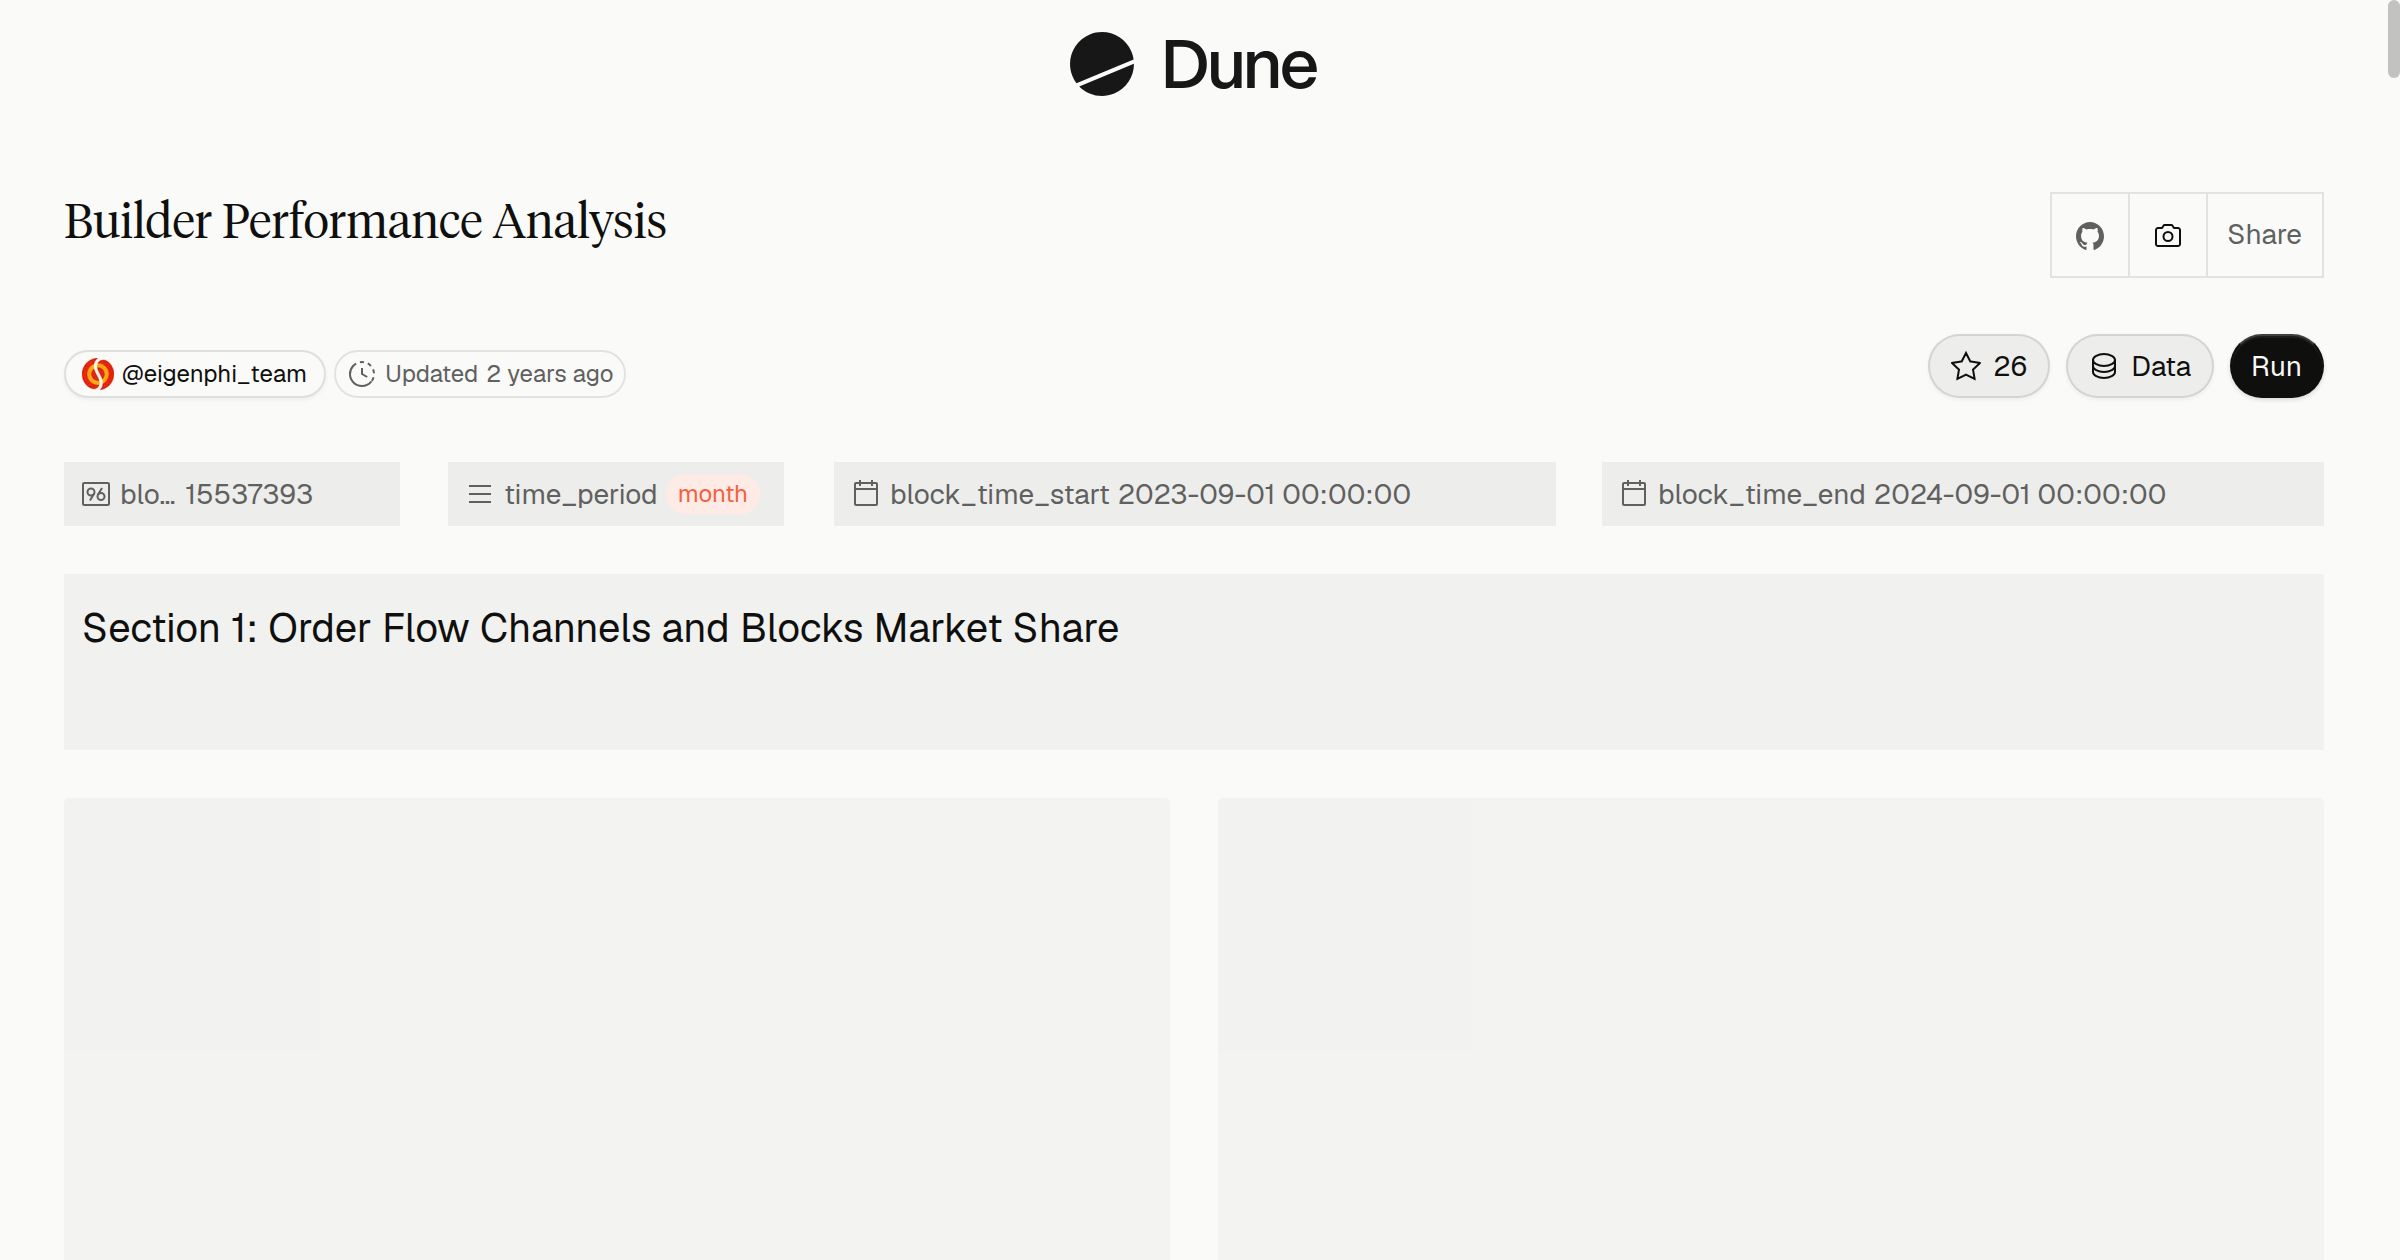Viewport: 2400px width, 1260px height.
Task: Open the GitHub repository icon
Action: (x=2089, y=235)
